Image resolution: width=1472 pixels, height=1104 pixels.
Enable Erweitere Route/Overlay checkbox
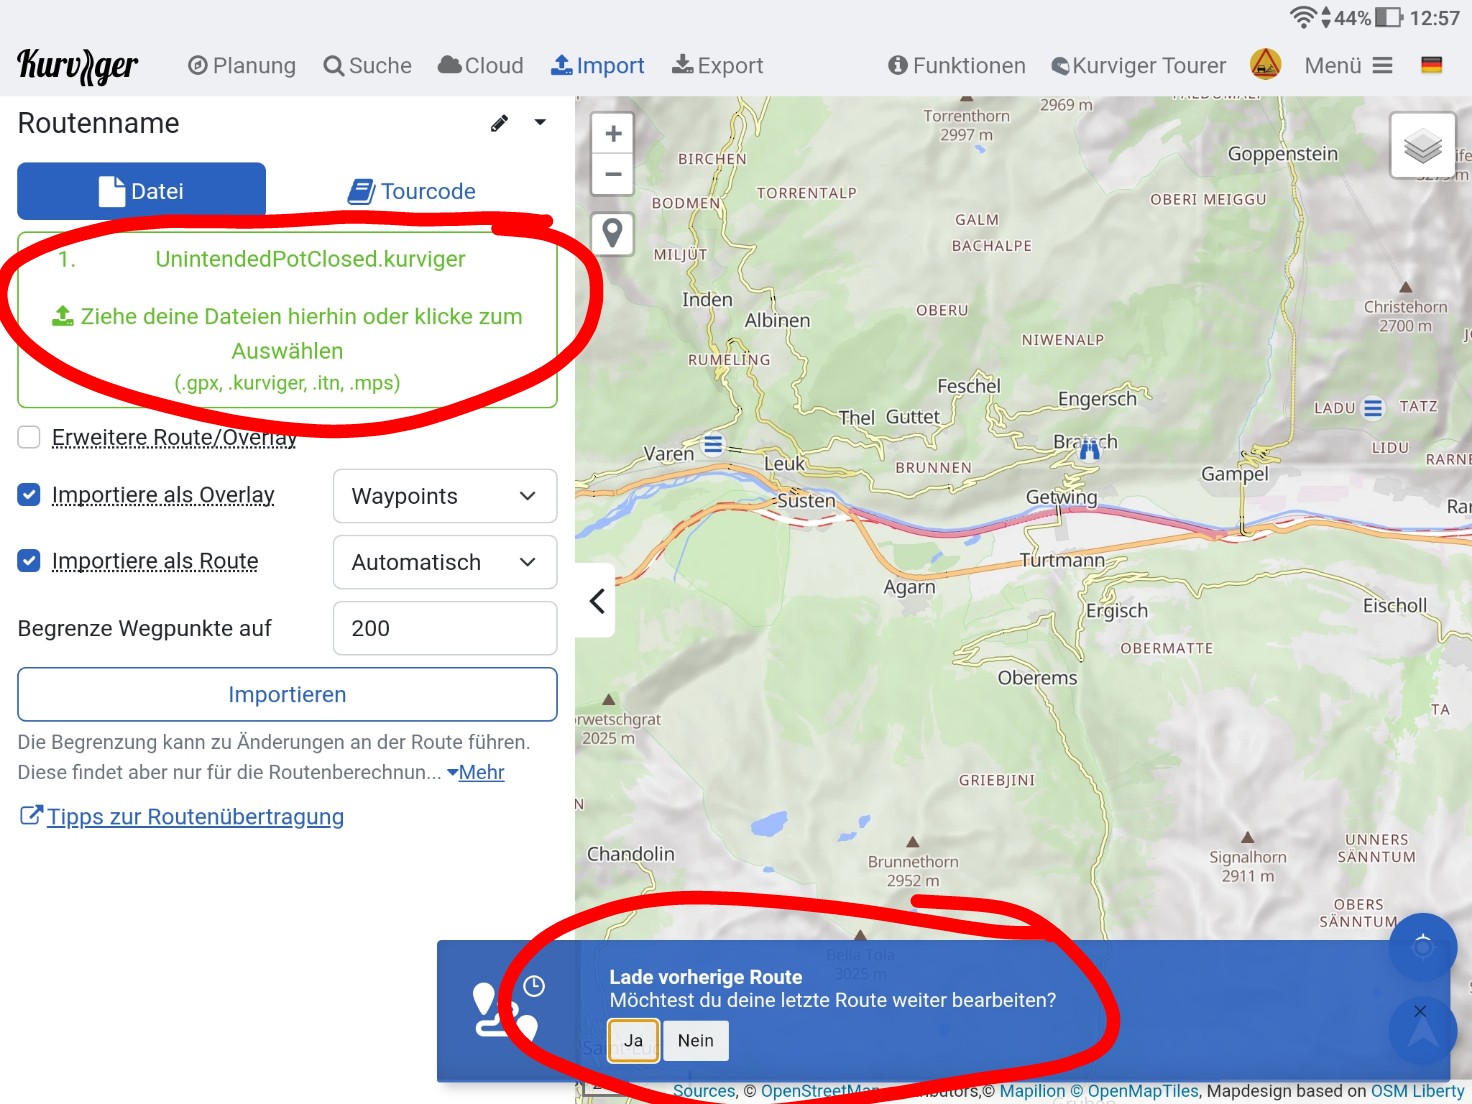[29, 437]
